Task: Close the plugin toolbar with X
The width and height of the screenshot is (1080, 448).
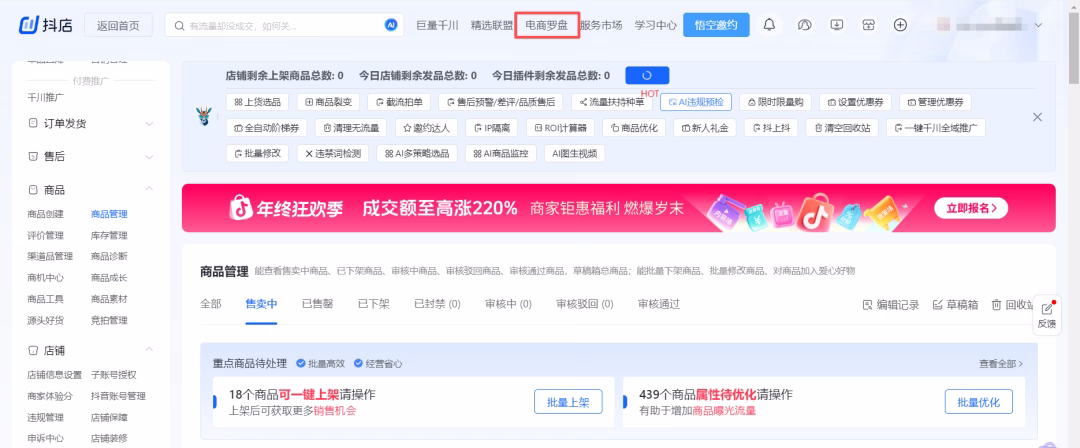Action: pos(1037,117)
